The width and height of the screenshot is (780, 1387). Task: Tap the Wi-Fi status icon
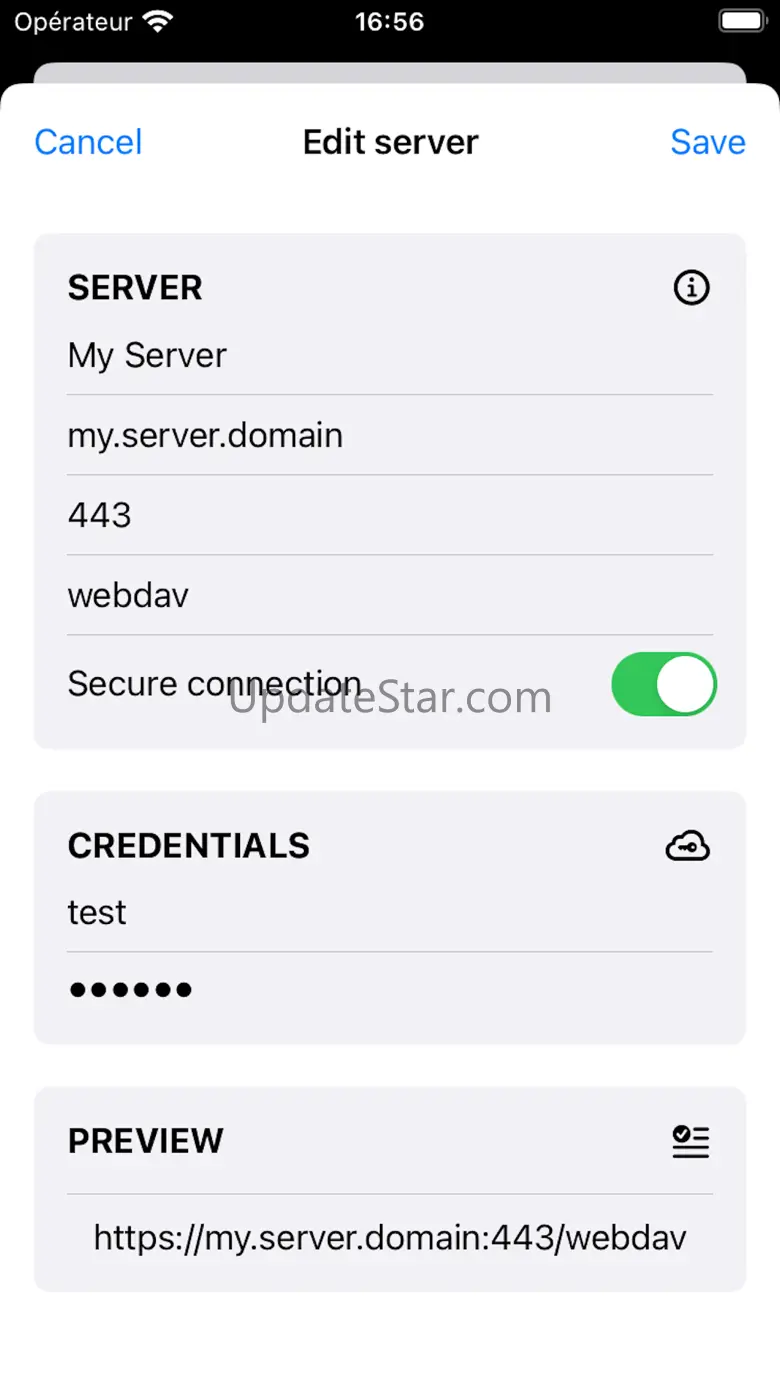[157, 22]
